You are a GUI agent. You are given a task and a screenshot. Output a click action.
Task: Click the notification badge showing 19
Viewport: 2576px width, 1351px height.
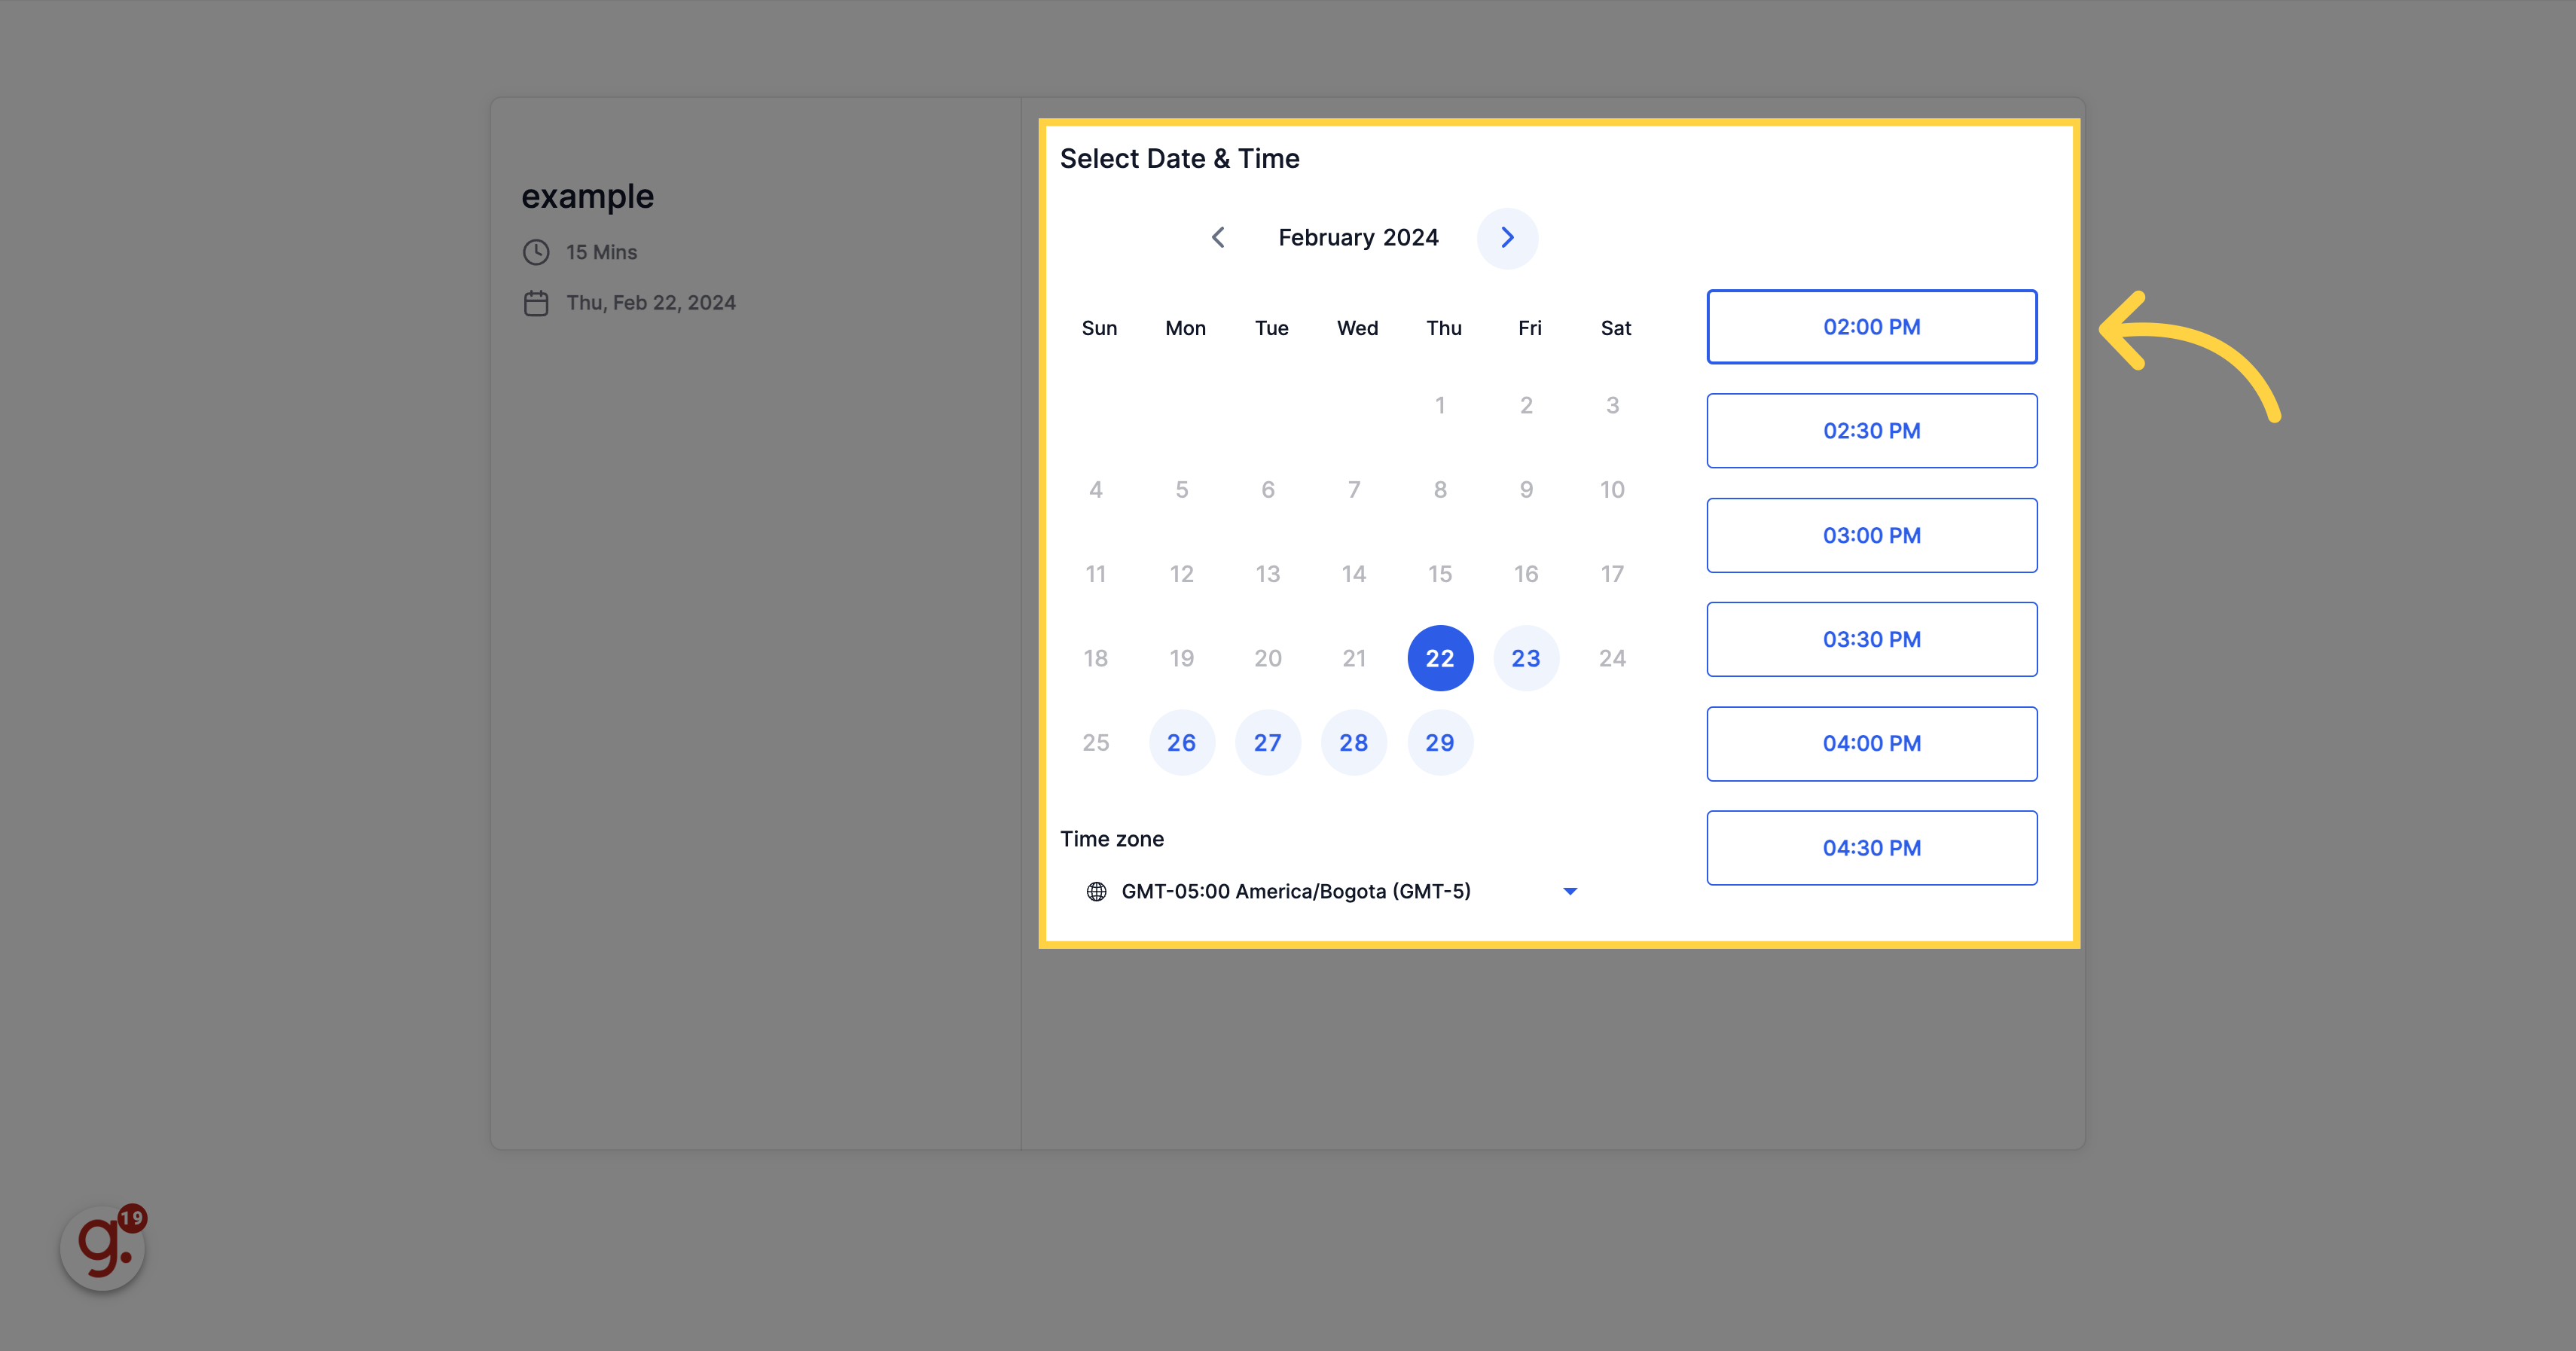click(132, 1218)
